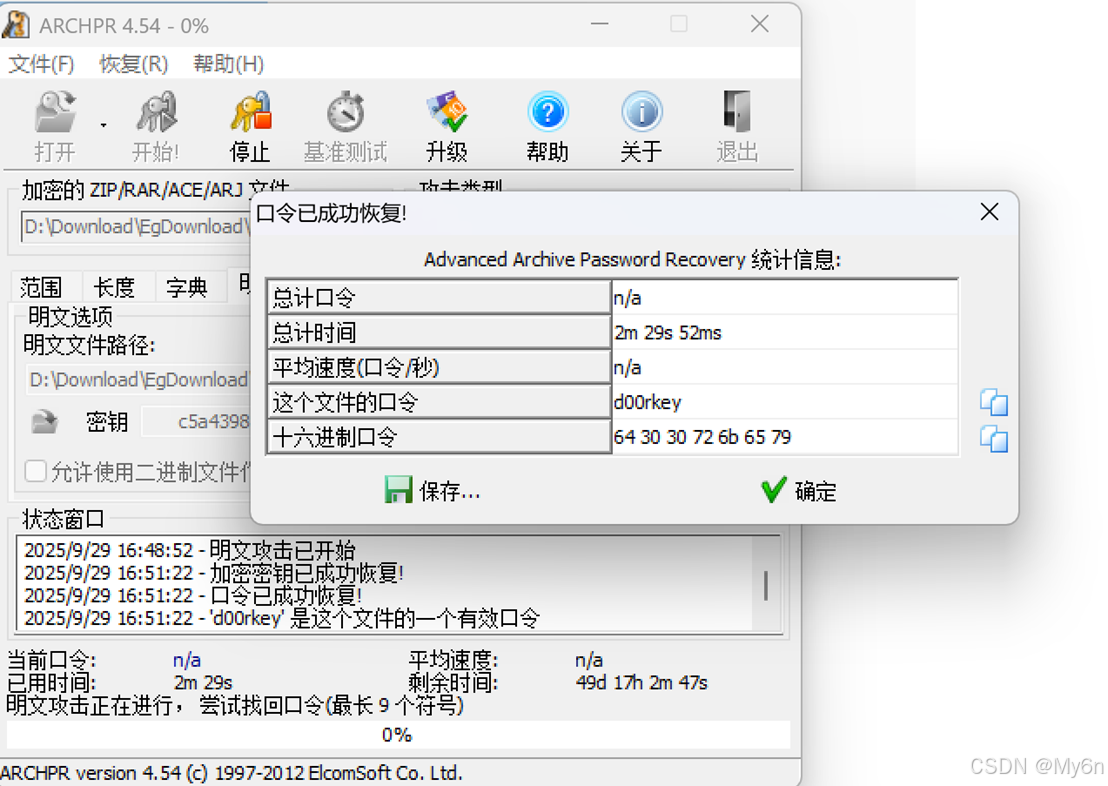Open the 文件(F) menu
Screen dimensions: 1108x786
click(41, 64)
